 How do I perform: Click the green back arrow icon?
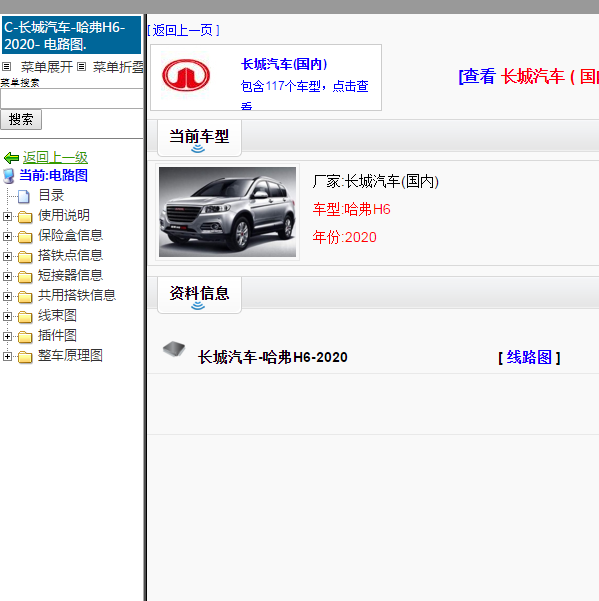11,158
